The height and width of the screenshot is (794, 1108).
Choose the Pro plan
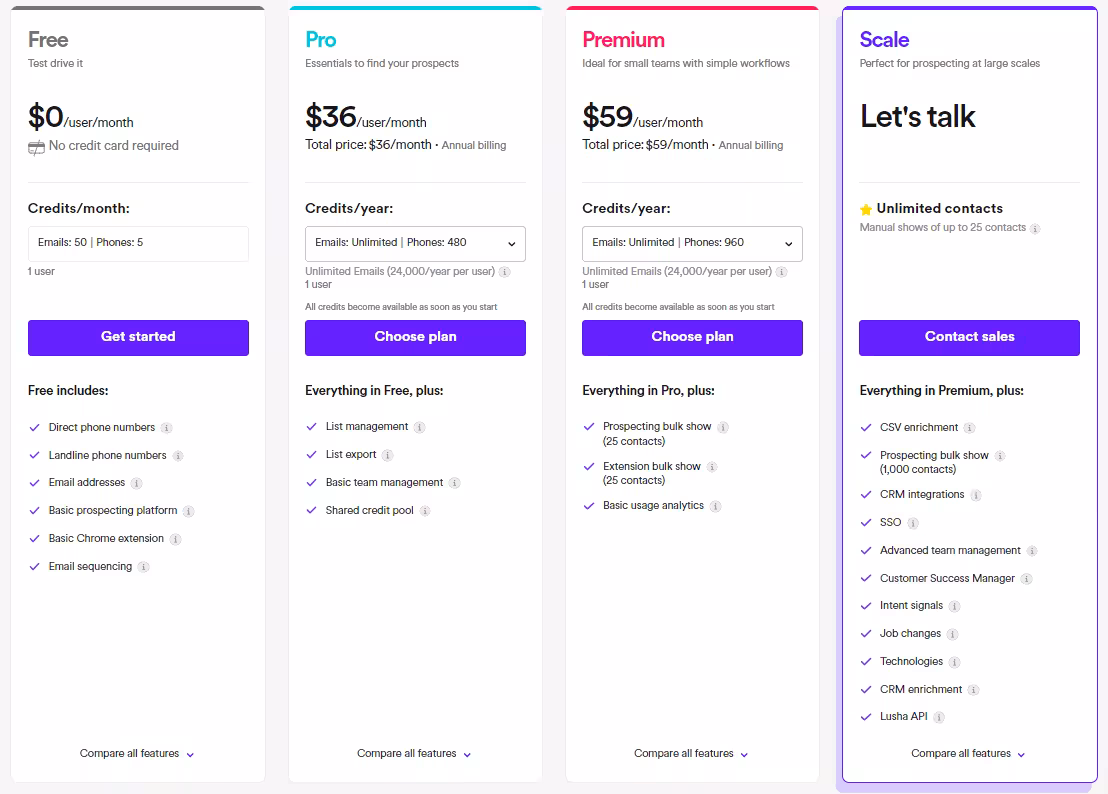point(415,337)
